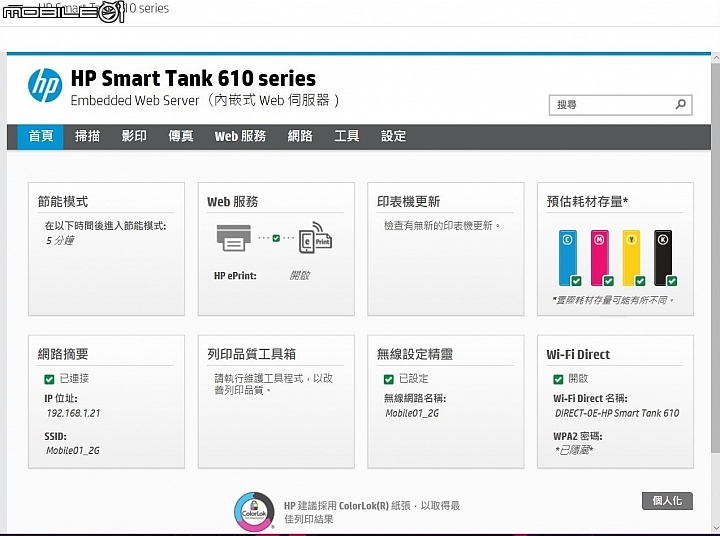This screenshot has height=536, width=720.
Task: Open the 印表機更新 card heading
Action: pos(408,202)
